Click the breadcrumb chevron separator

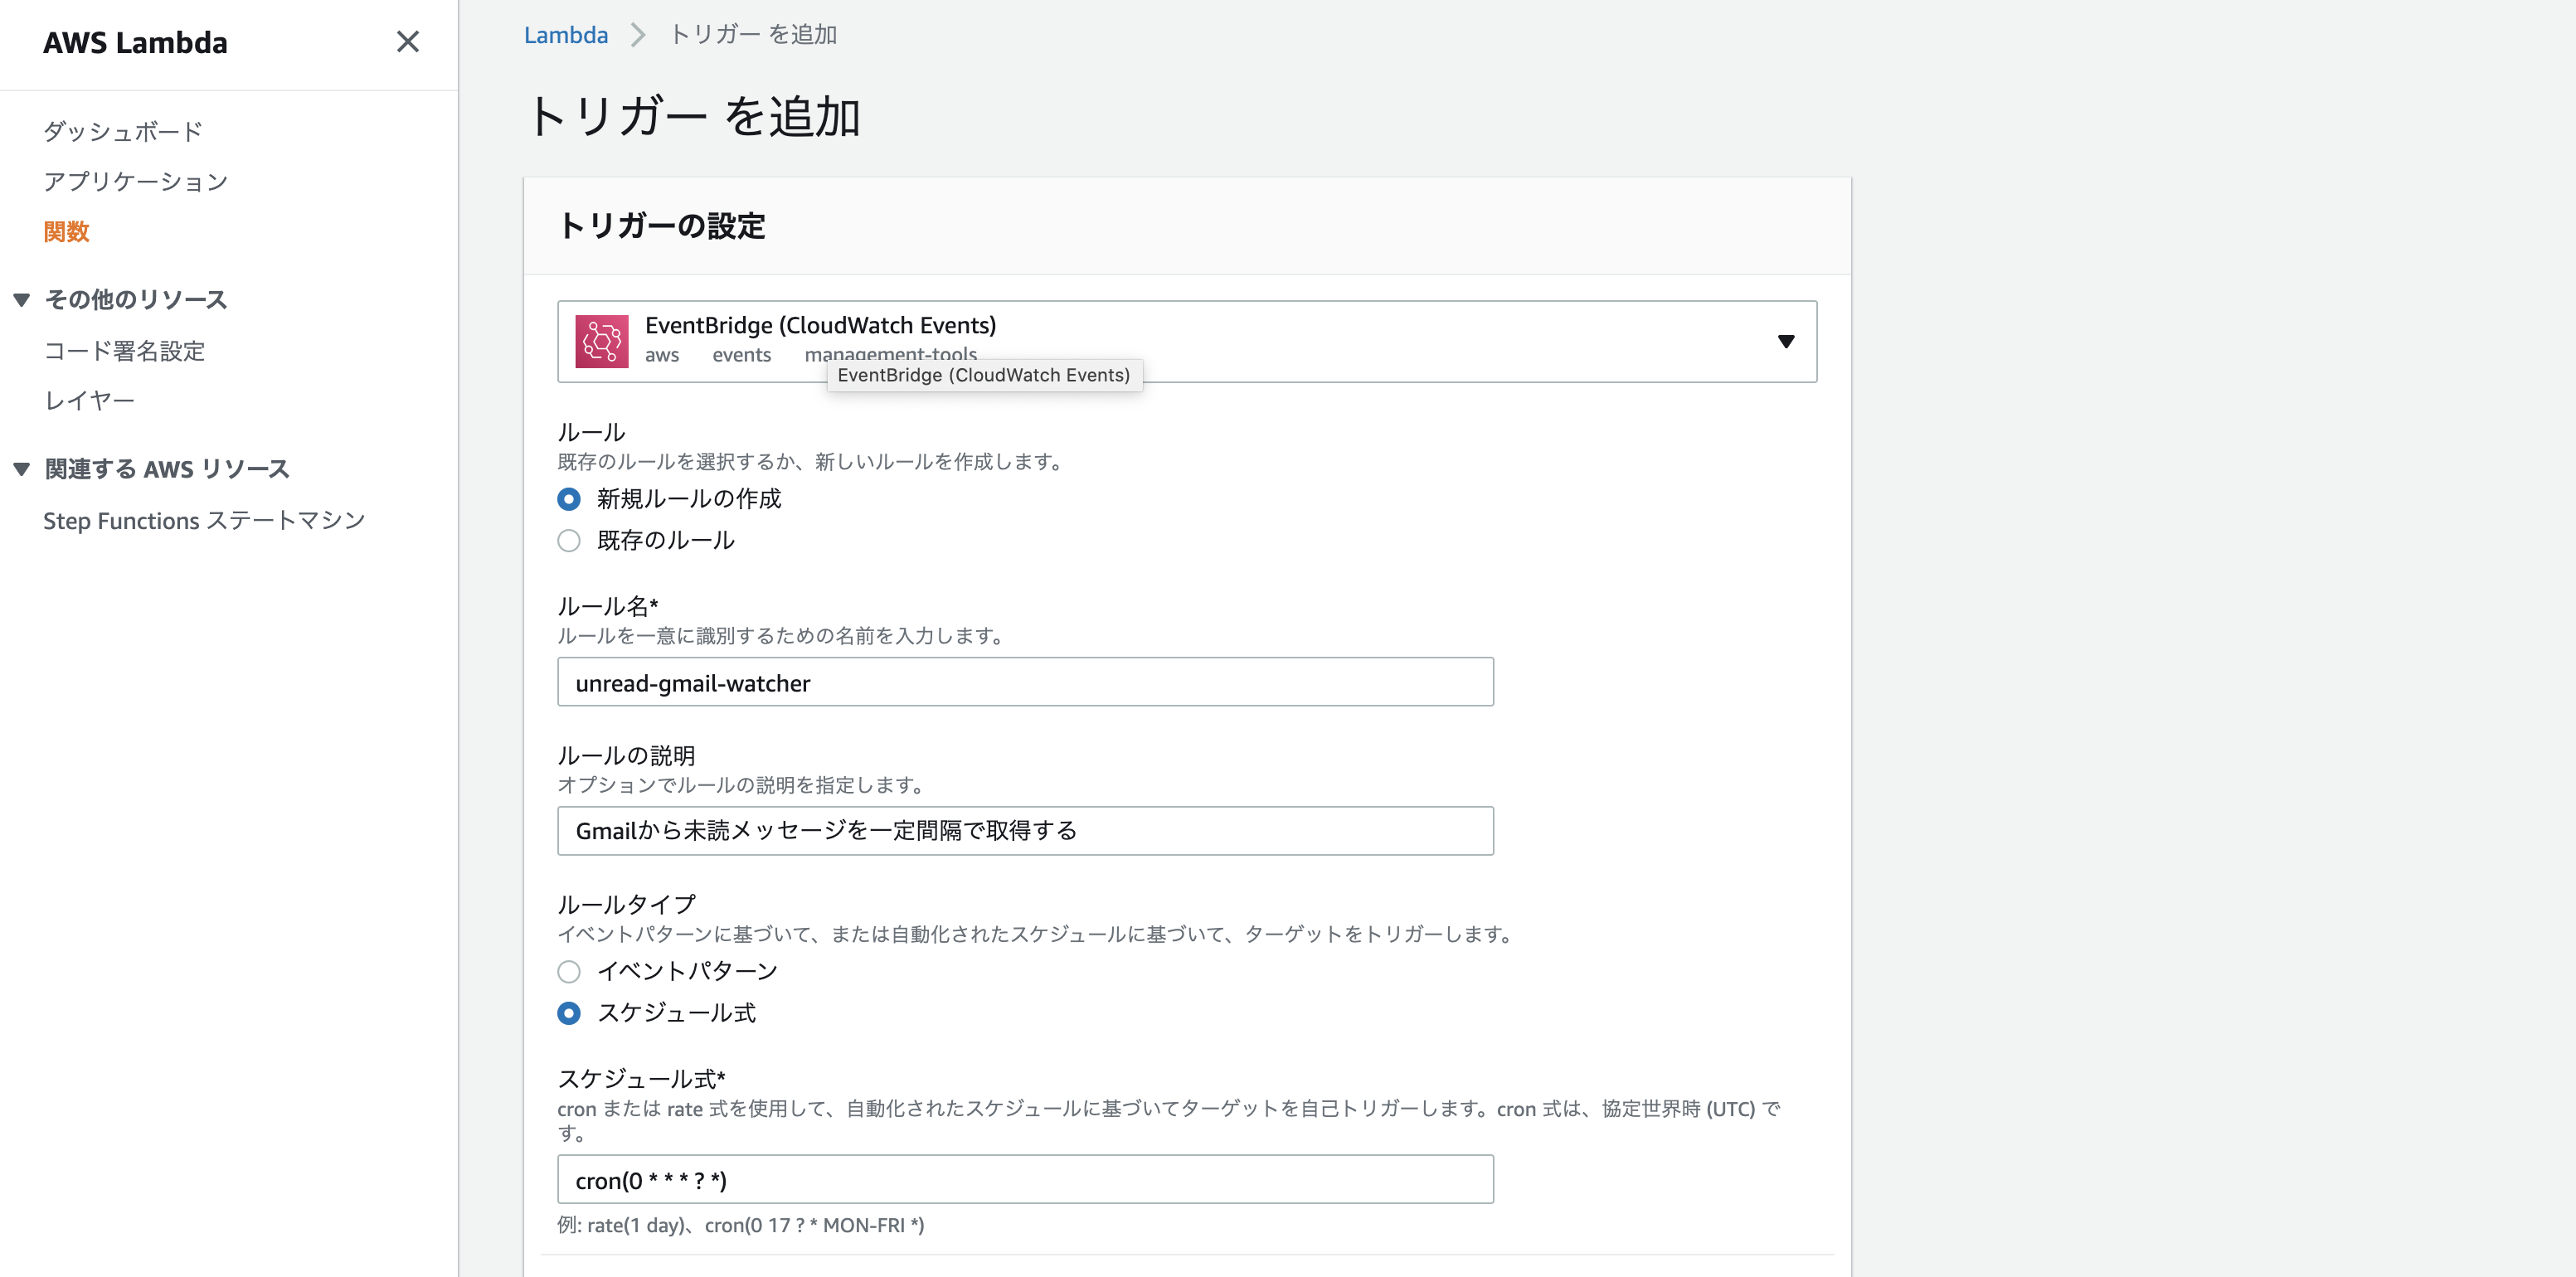638,35
